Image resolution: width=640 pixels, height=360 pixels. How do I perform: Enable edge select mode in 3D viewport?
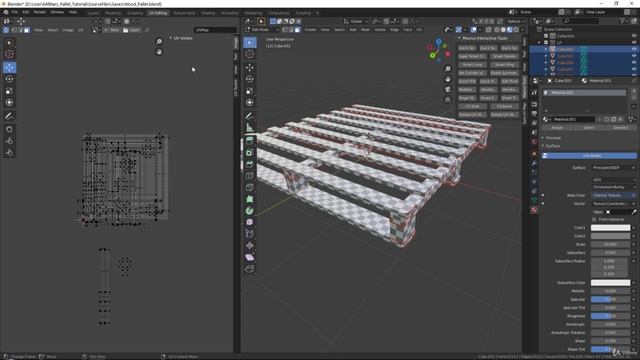coord(291,30)
